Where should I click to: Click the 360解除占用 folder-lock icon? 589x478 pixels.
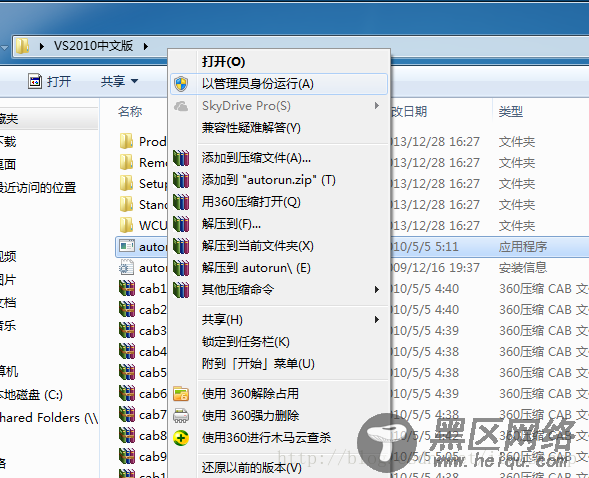click(181, 394)
